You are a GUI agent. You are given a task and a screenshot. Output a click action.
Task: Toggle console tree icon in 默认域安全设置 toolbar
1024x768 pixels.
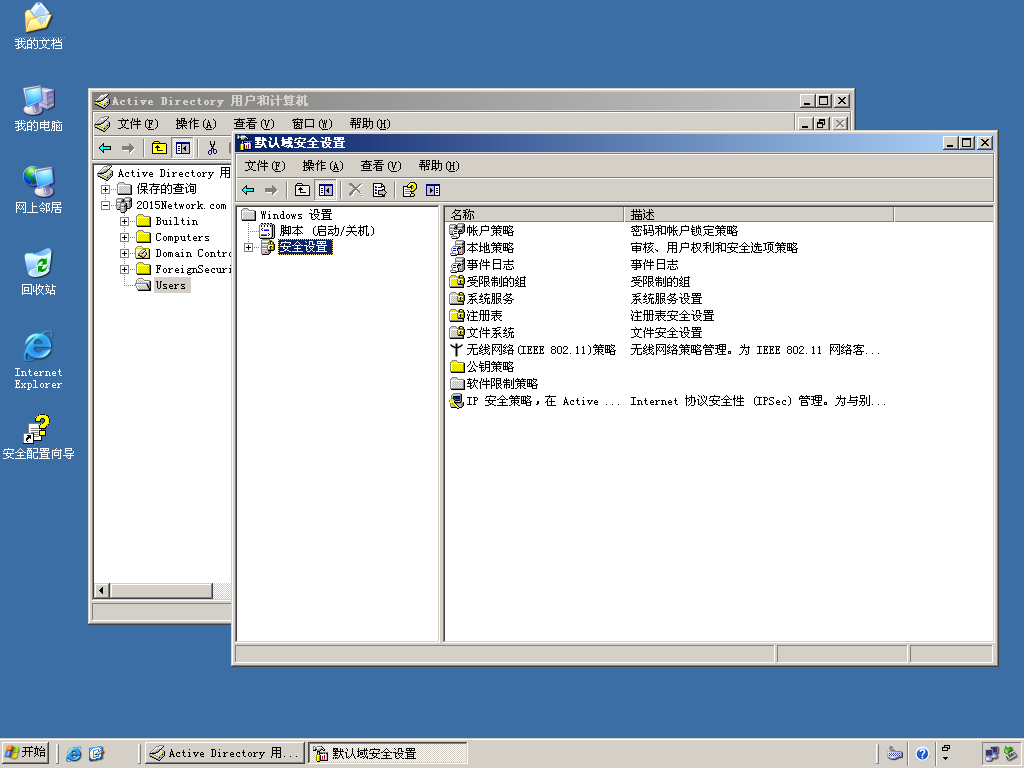click(325, 190)
